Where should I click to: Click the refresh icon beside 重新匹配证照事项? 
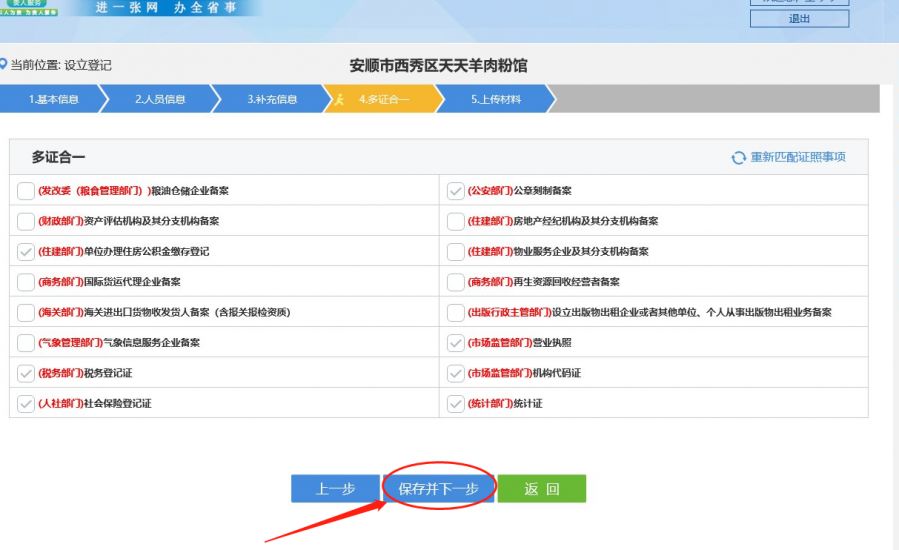[738, 157]
